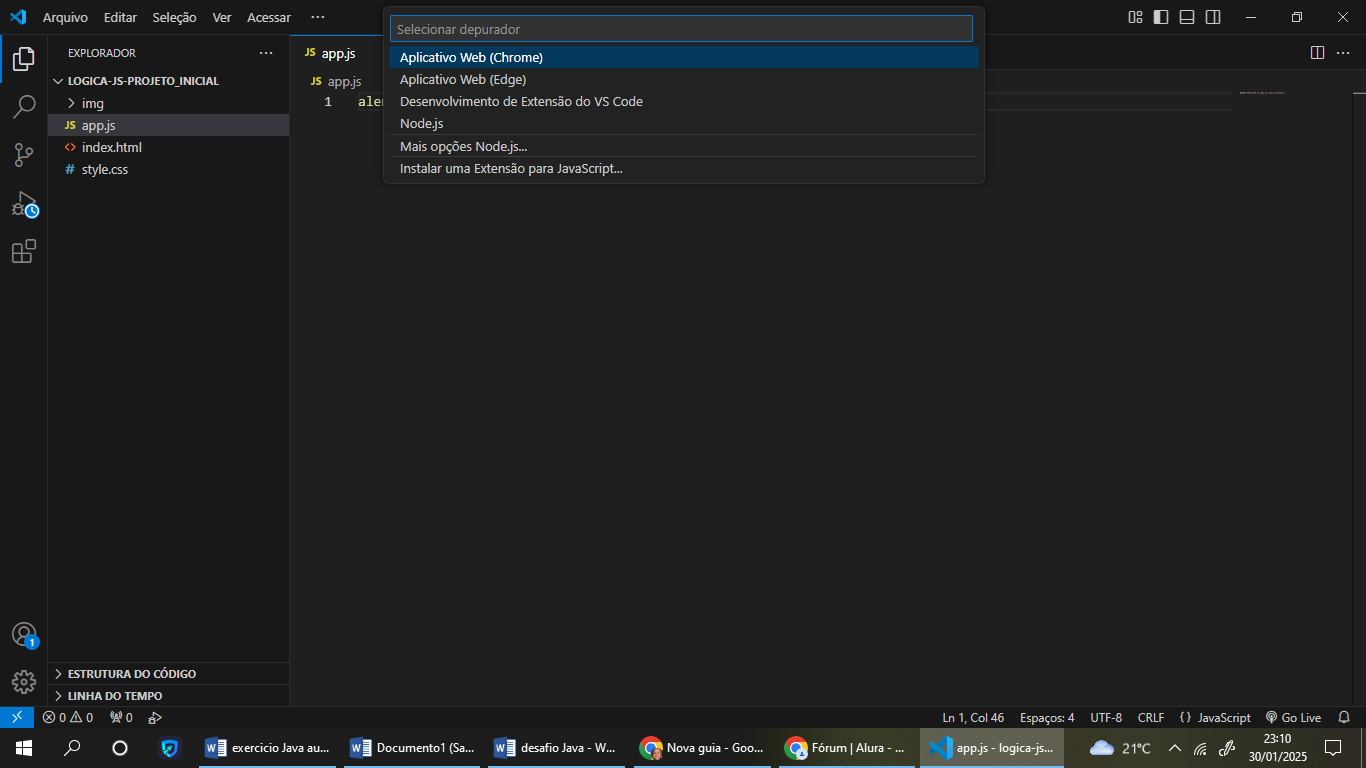Click Ln 1, Col 46 position indicator
Screen dimensions: 1366x768
pyautogui.click(x=973, y=717)
